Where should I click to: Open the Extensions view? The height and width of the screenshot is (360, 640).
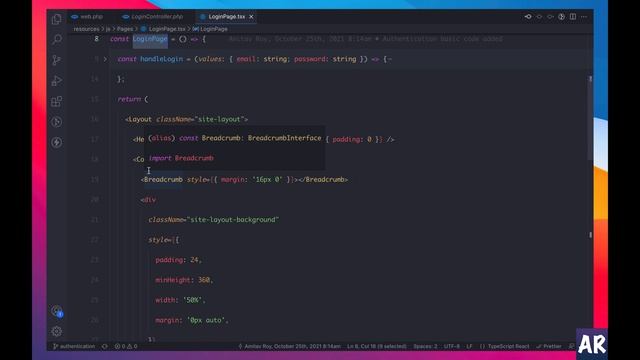point(57,101)
